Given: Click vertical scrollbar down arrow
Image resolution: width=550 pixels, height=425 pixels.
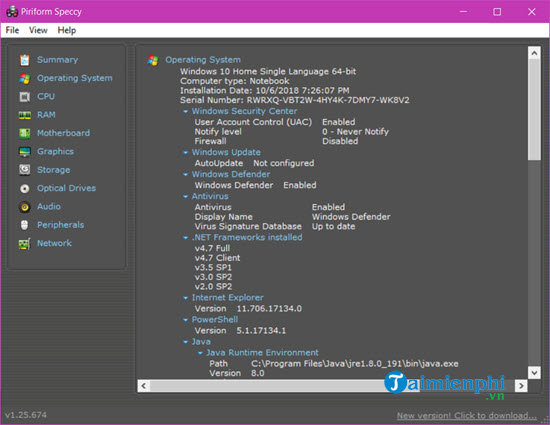Looking at the screenshot, I should 534,372.
